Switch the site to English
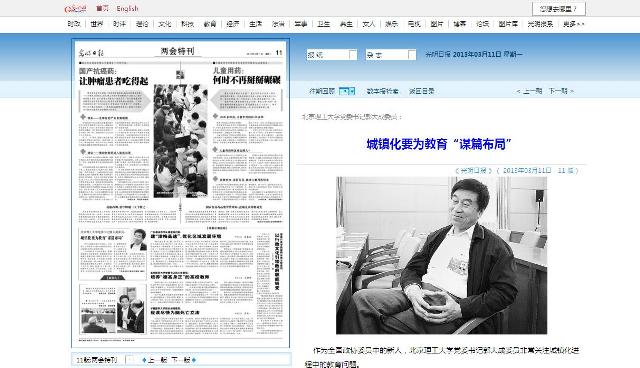Viewport: 640px width, 368px height. [127, 9]
